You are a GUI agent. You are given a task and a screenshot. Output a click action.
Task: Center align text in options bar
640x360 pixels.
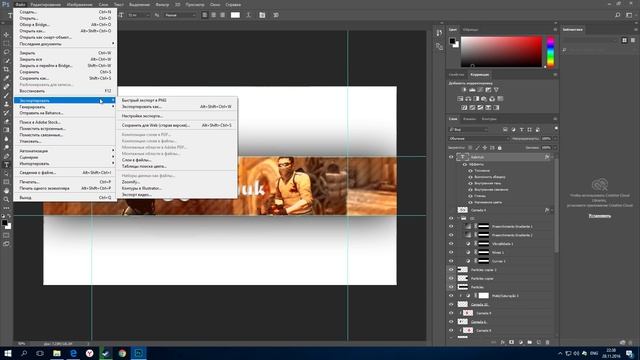213,15
